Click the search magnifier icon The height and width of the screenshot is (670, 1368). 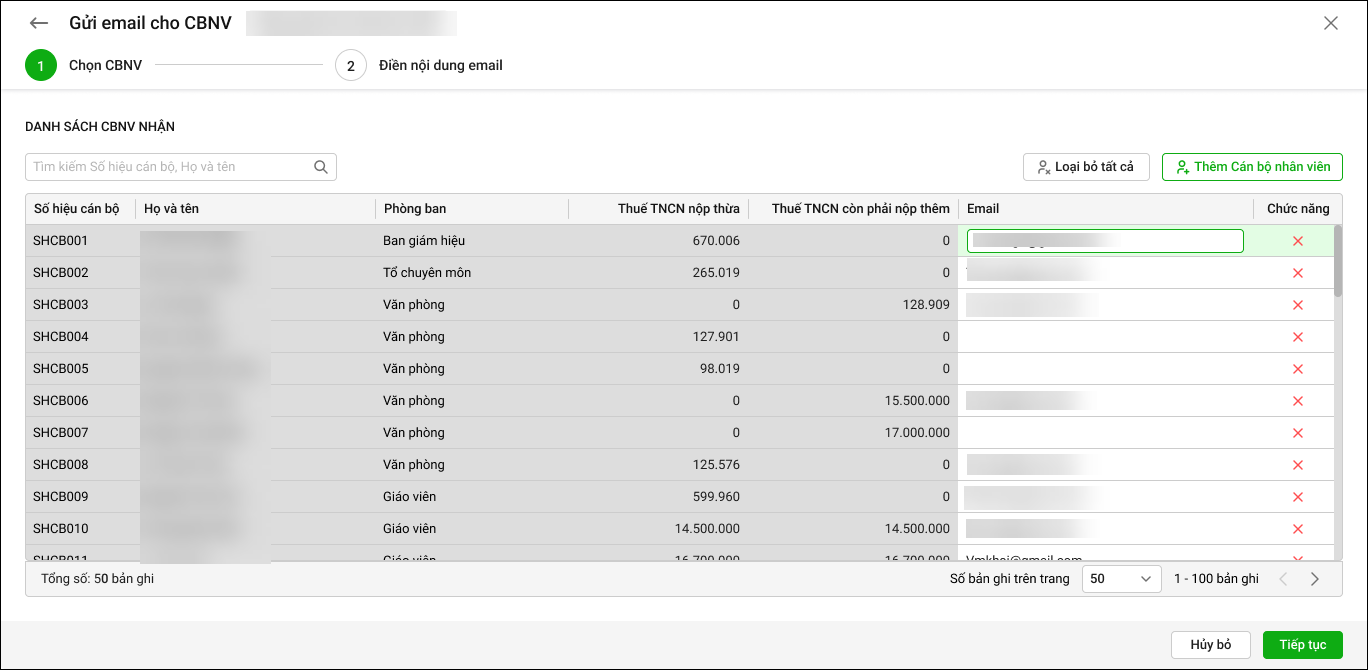pyautogui.click(x=321, y=167)
